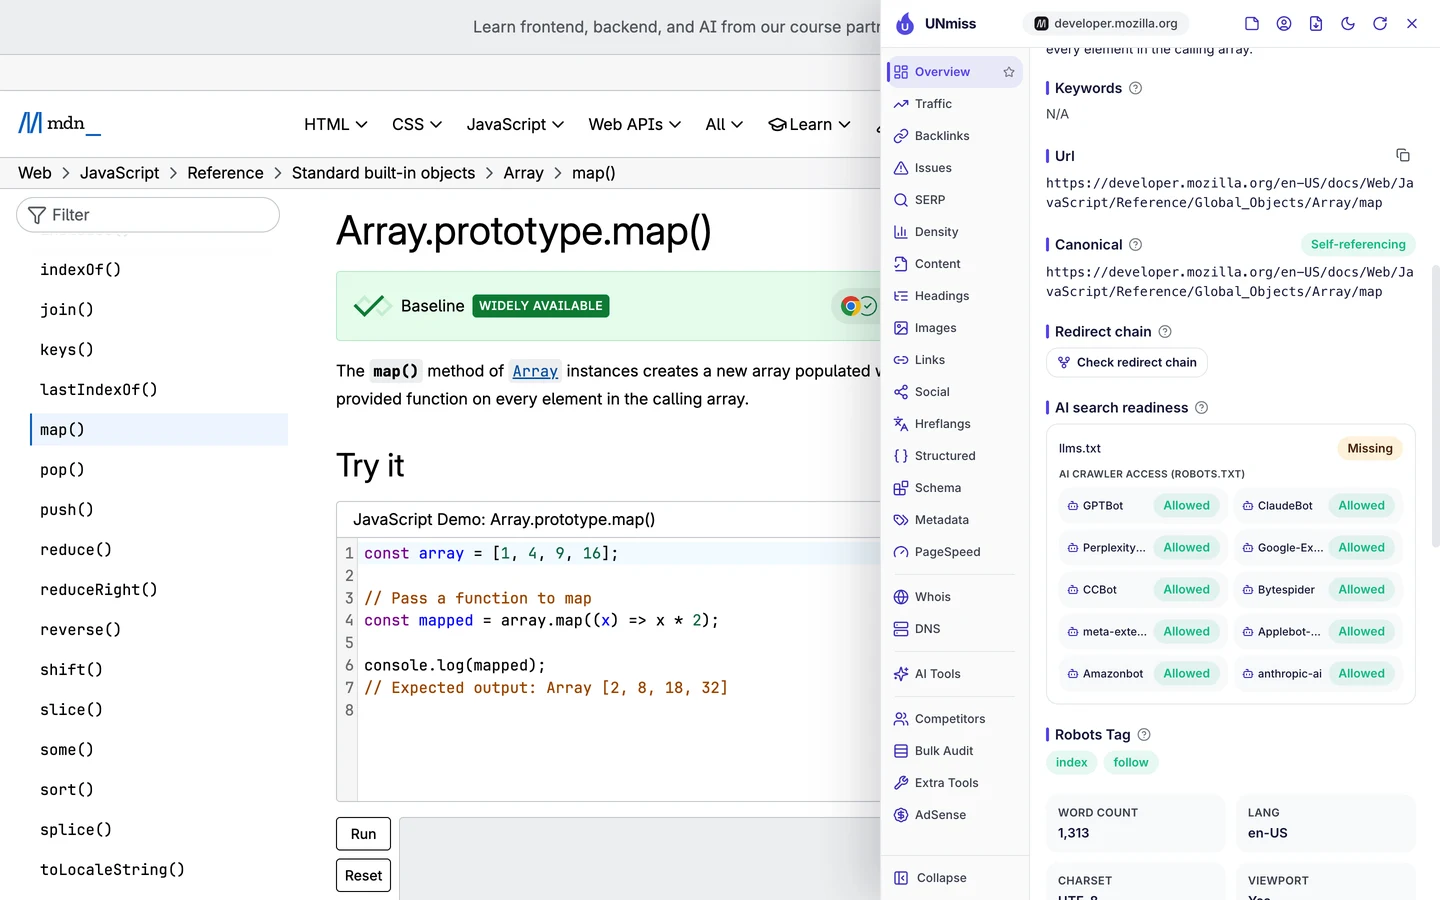
Task: Collapse the UNmiss sidebar
Action: pyautogui.click(x=930, y=878)
